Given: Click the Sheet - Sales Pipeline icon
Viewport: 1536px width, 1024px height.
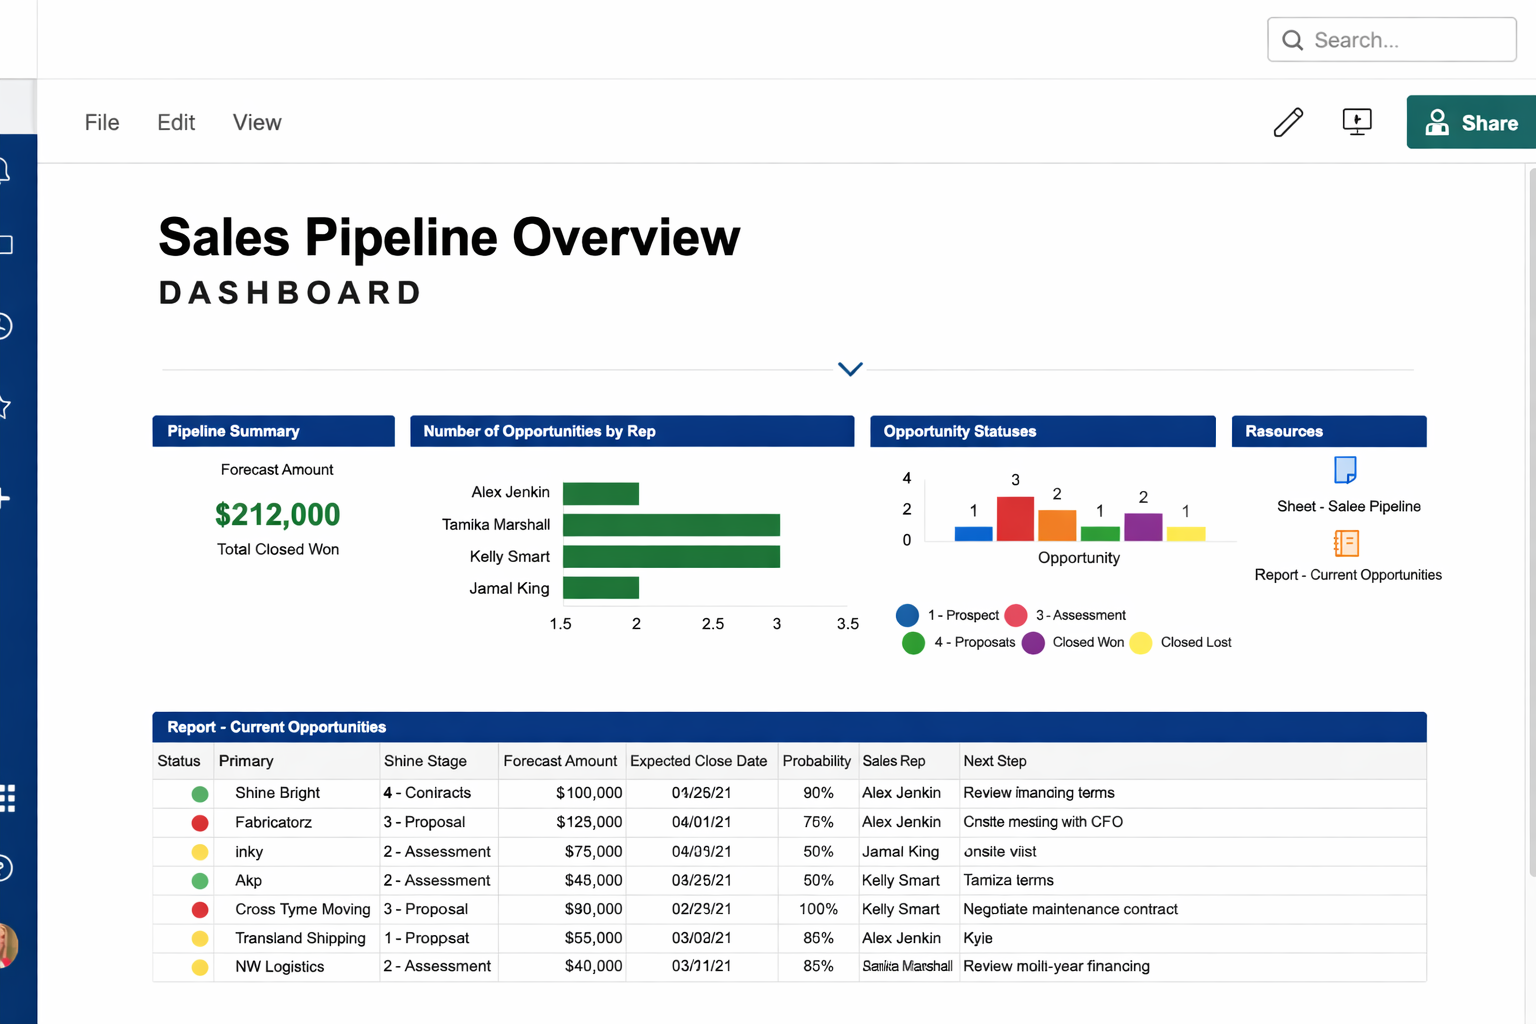Looking at the screenshot, I should tap(1346, 470).
